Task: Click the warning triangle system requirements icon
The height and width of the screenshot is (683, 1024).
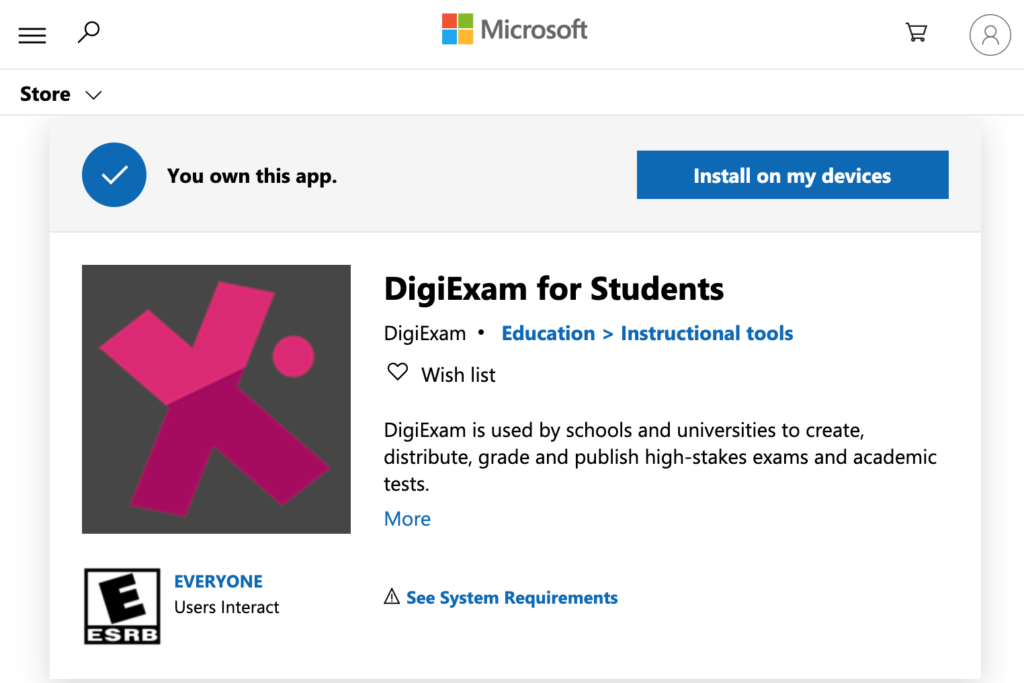Action: [392, 596]
